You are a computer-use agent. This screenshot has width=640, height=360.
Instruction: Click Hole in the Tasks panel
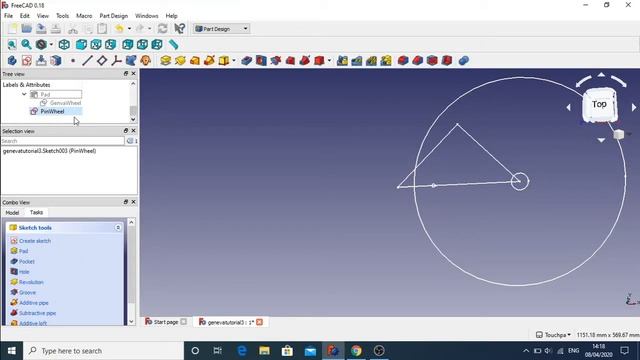pyautogui.click(x=24, y=272)
